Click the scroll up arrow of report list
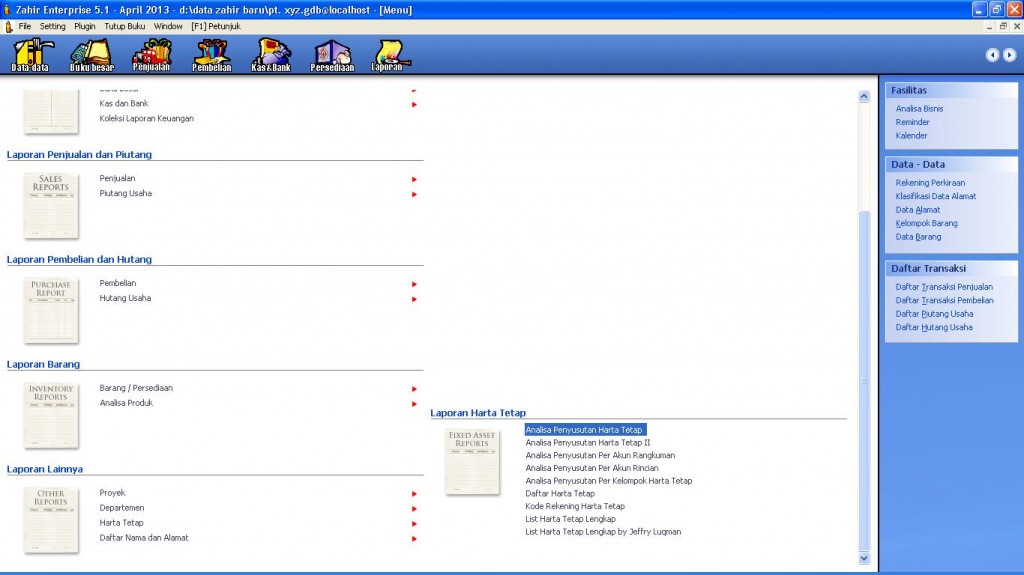Viewport: 1024px width, 575px height. coord(864,97)
